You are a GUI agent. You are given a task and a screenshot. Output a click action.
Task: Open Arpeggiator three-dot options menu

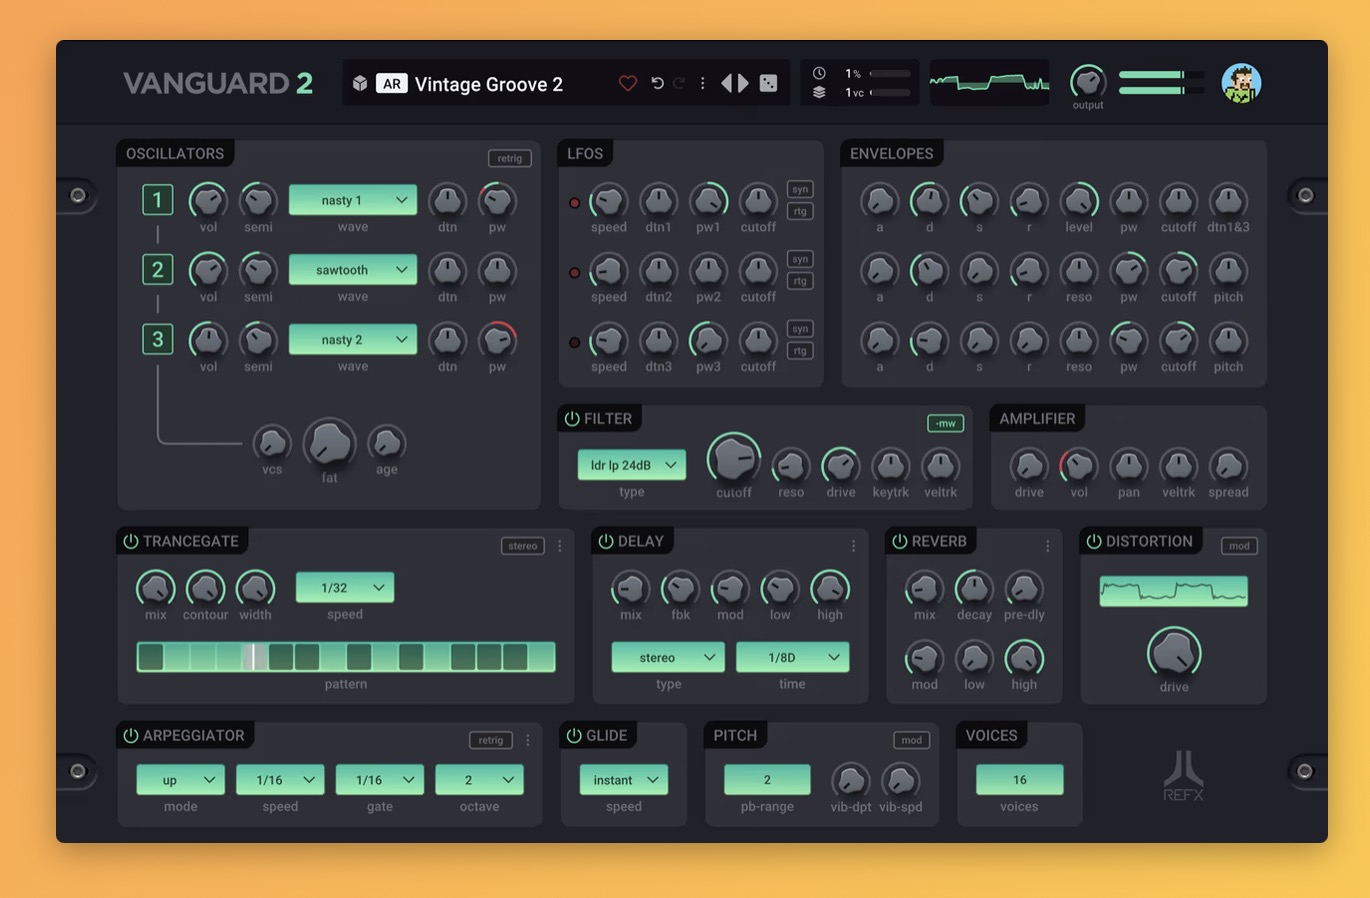click(x=528, y=740)
